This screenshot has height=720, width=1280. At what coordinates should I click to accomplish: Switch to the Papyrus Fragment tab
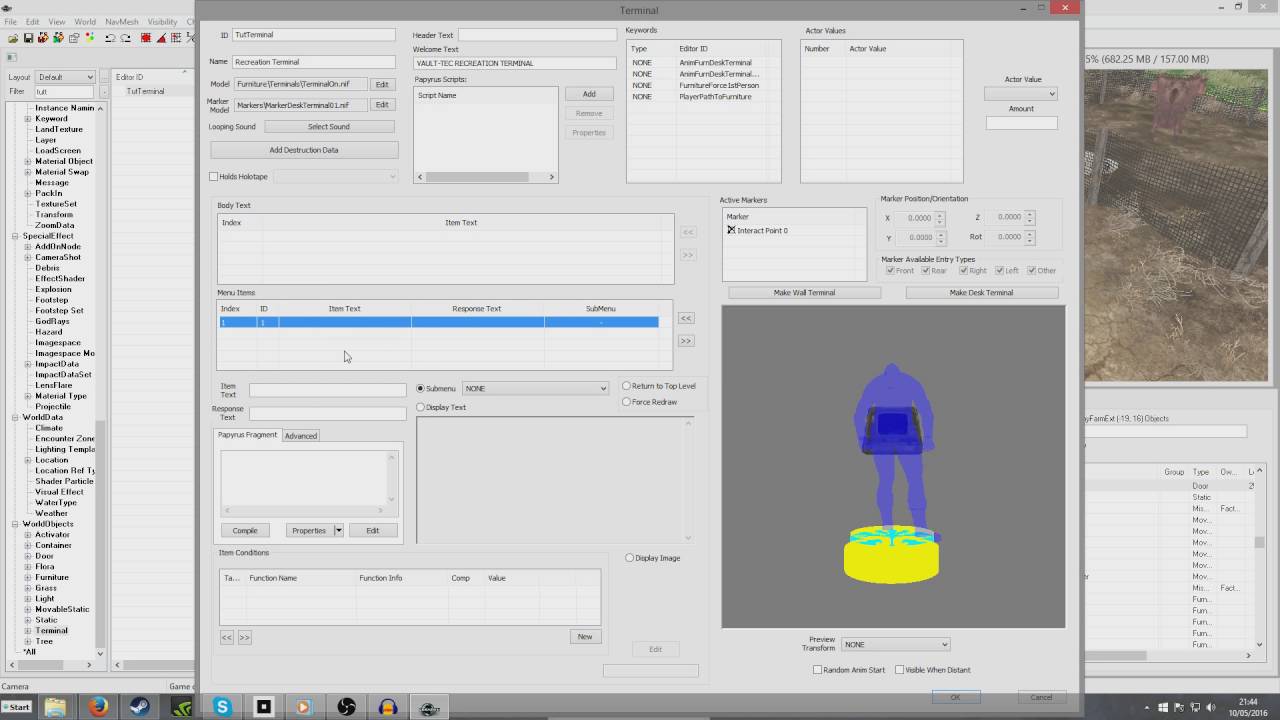tap(248, 435)
